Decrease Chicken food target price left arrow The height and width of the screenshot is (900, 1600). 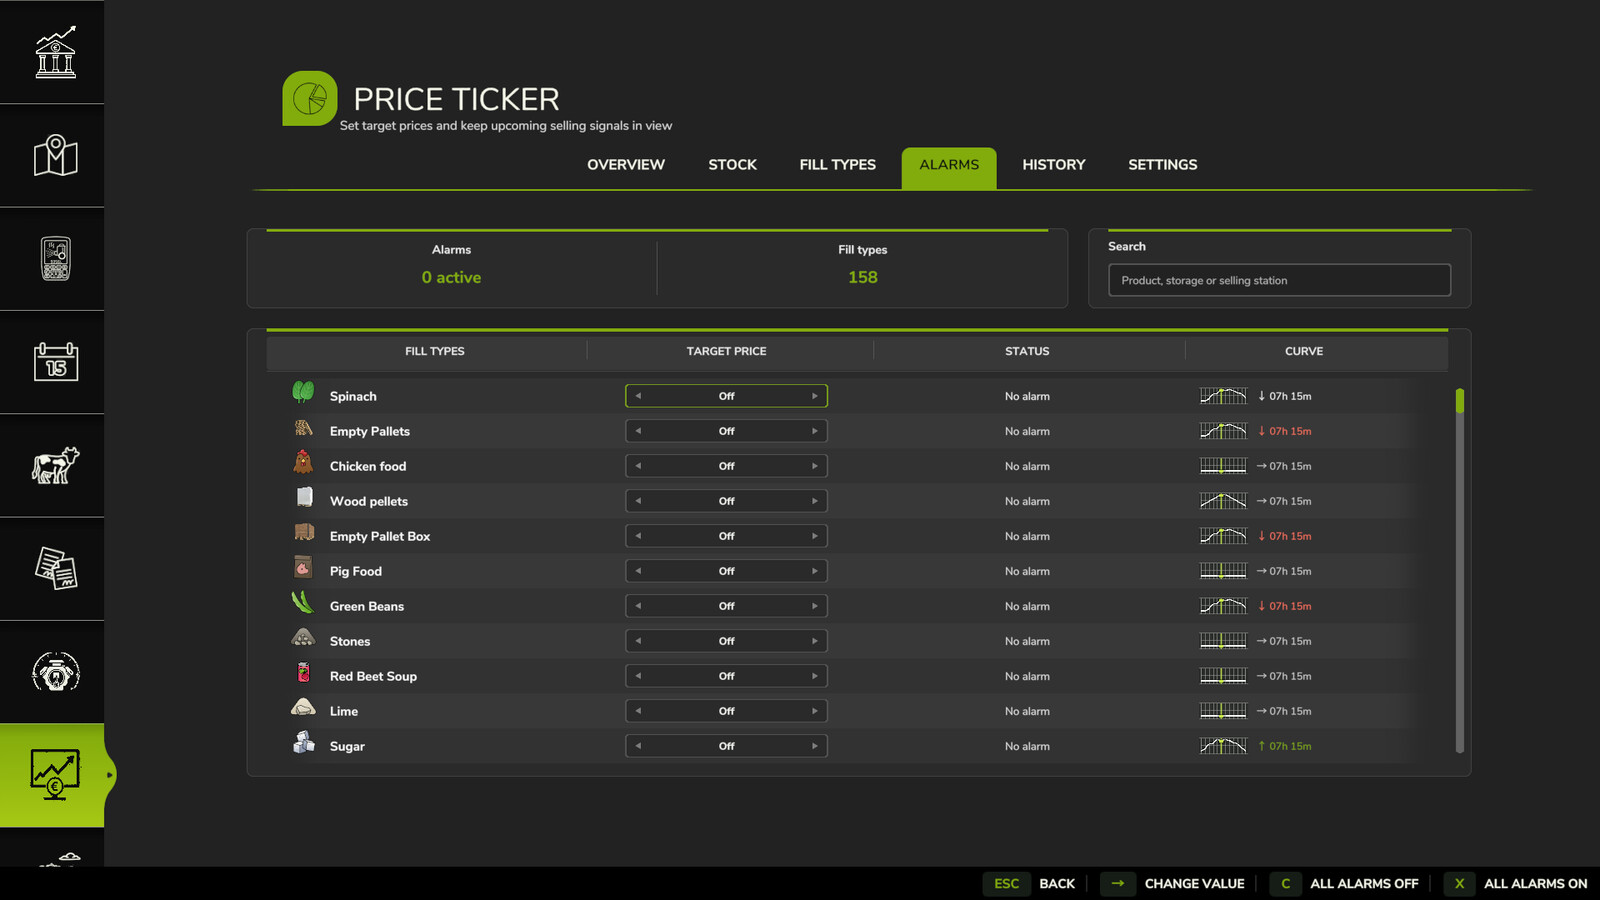click(638, 466)
